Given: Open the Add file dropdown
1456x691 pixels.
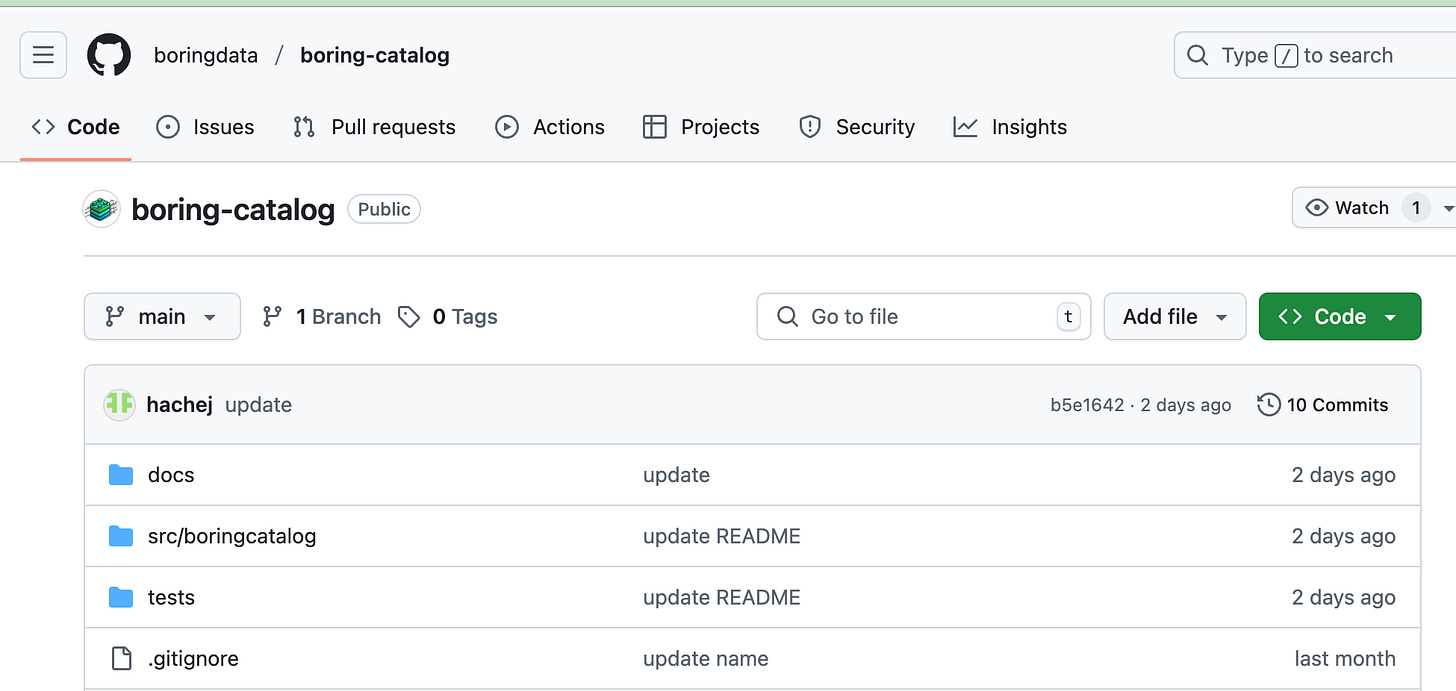Looking at the screenshot, I should pyautogui.click(x=1175, y=316).
